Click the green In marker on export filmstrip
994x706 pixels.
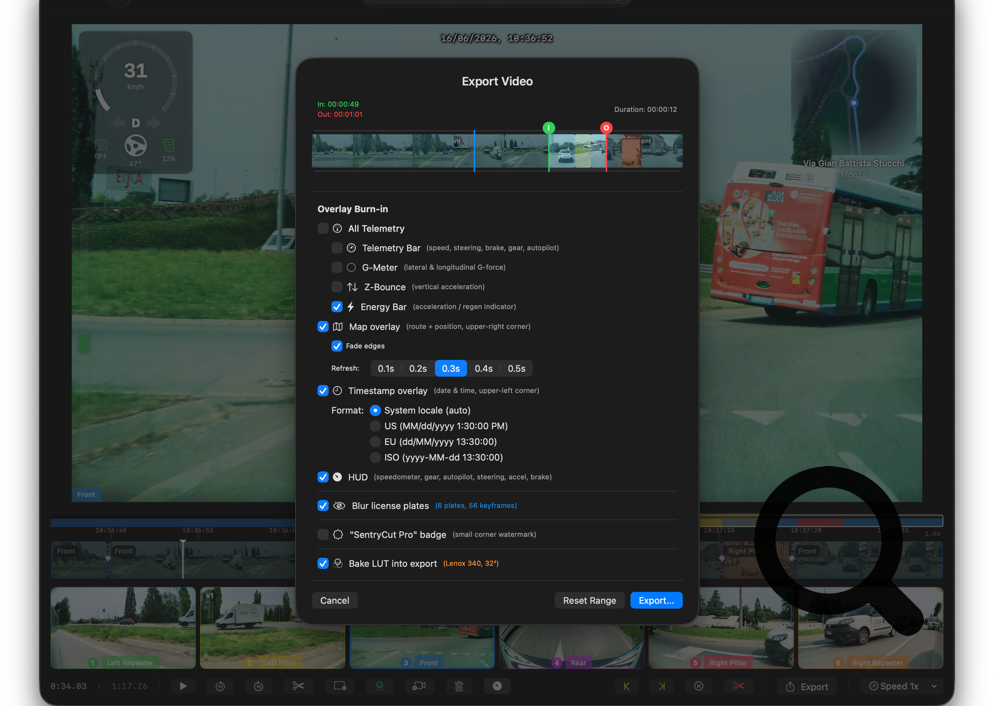pyautogui.click(x=549, y=128)
